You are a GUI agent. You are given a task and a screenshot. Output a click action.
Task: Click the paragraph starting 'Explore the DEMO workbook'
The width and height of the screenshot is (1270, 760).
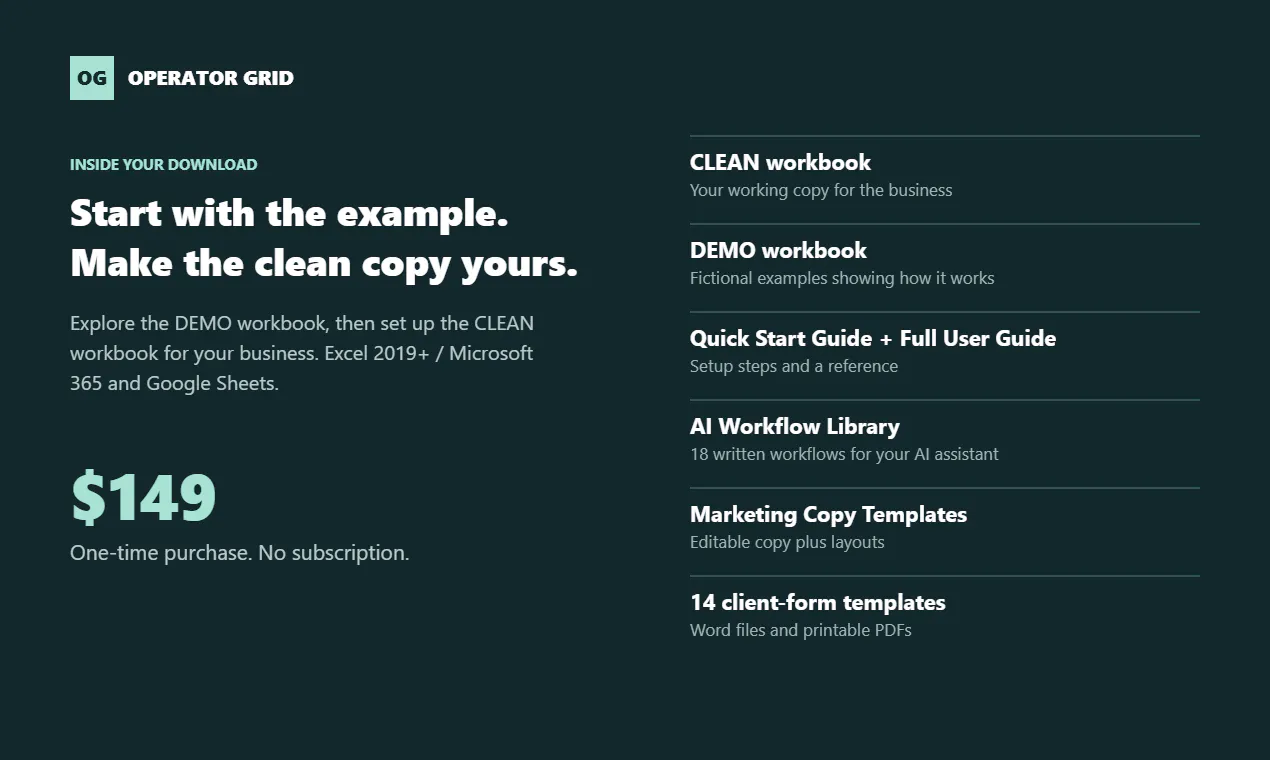pos(302,353)
